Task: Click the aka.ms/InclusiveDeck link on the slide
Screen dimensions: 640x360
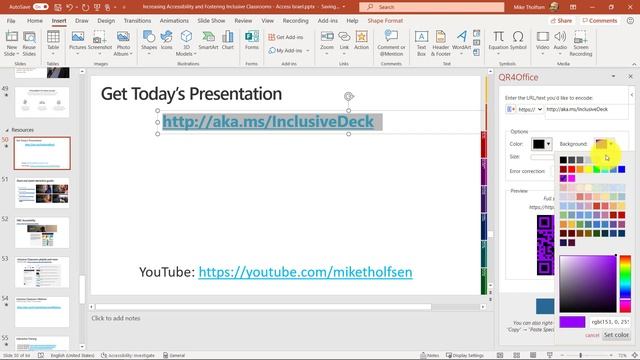Action: point(268,122)
